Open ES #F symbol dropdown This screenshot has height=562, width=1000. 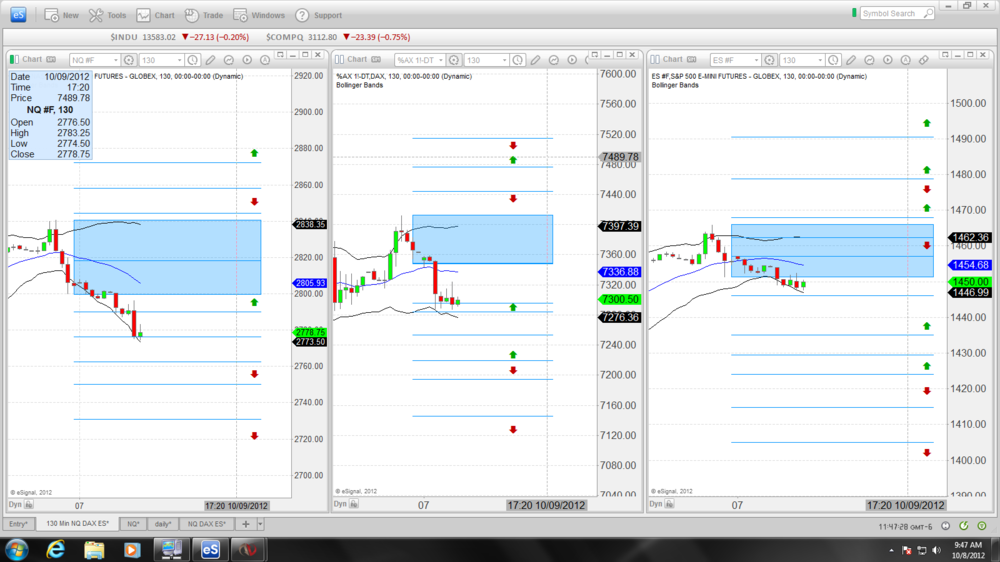735,60
